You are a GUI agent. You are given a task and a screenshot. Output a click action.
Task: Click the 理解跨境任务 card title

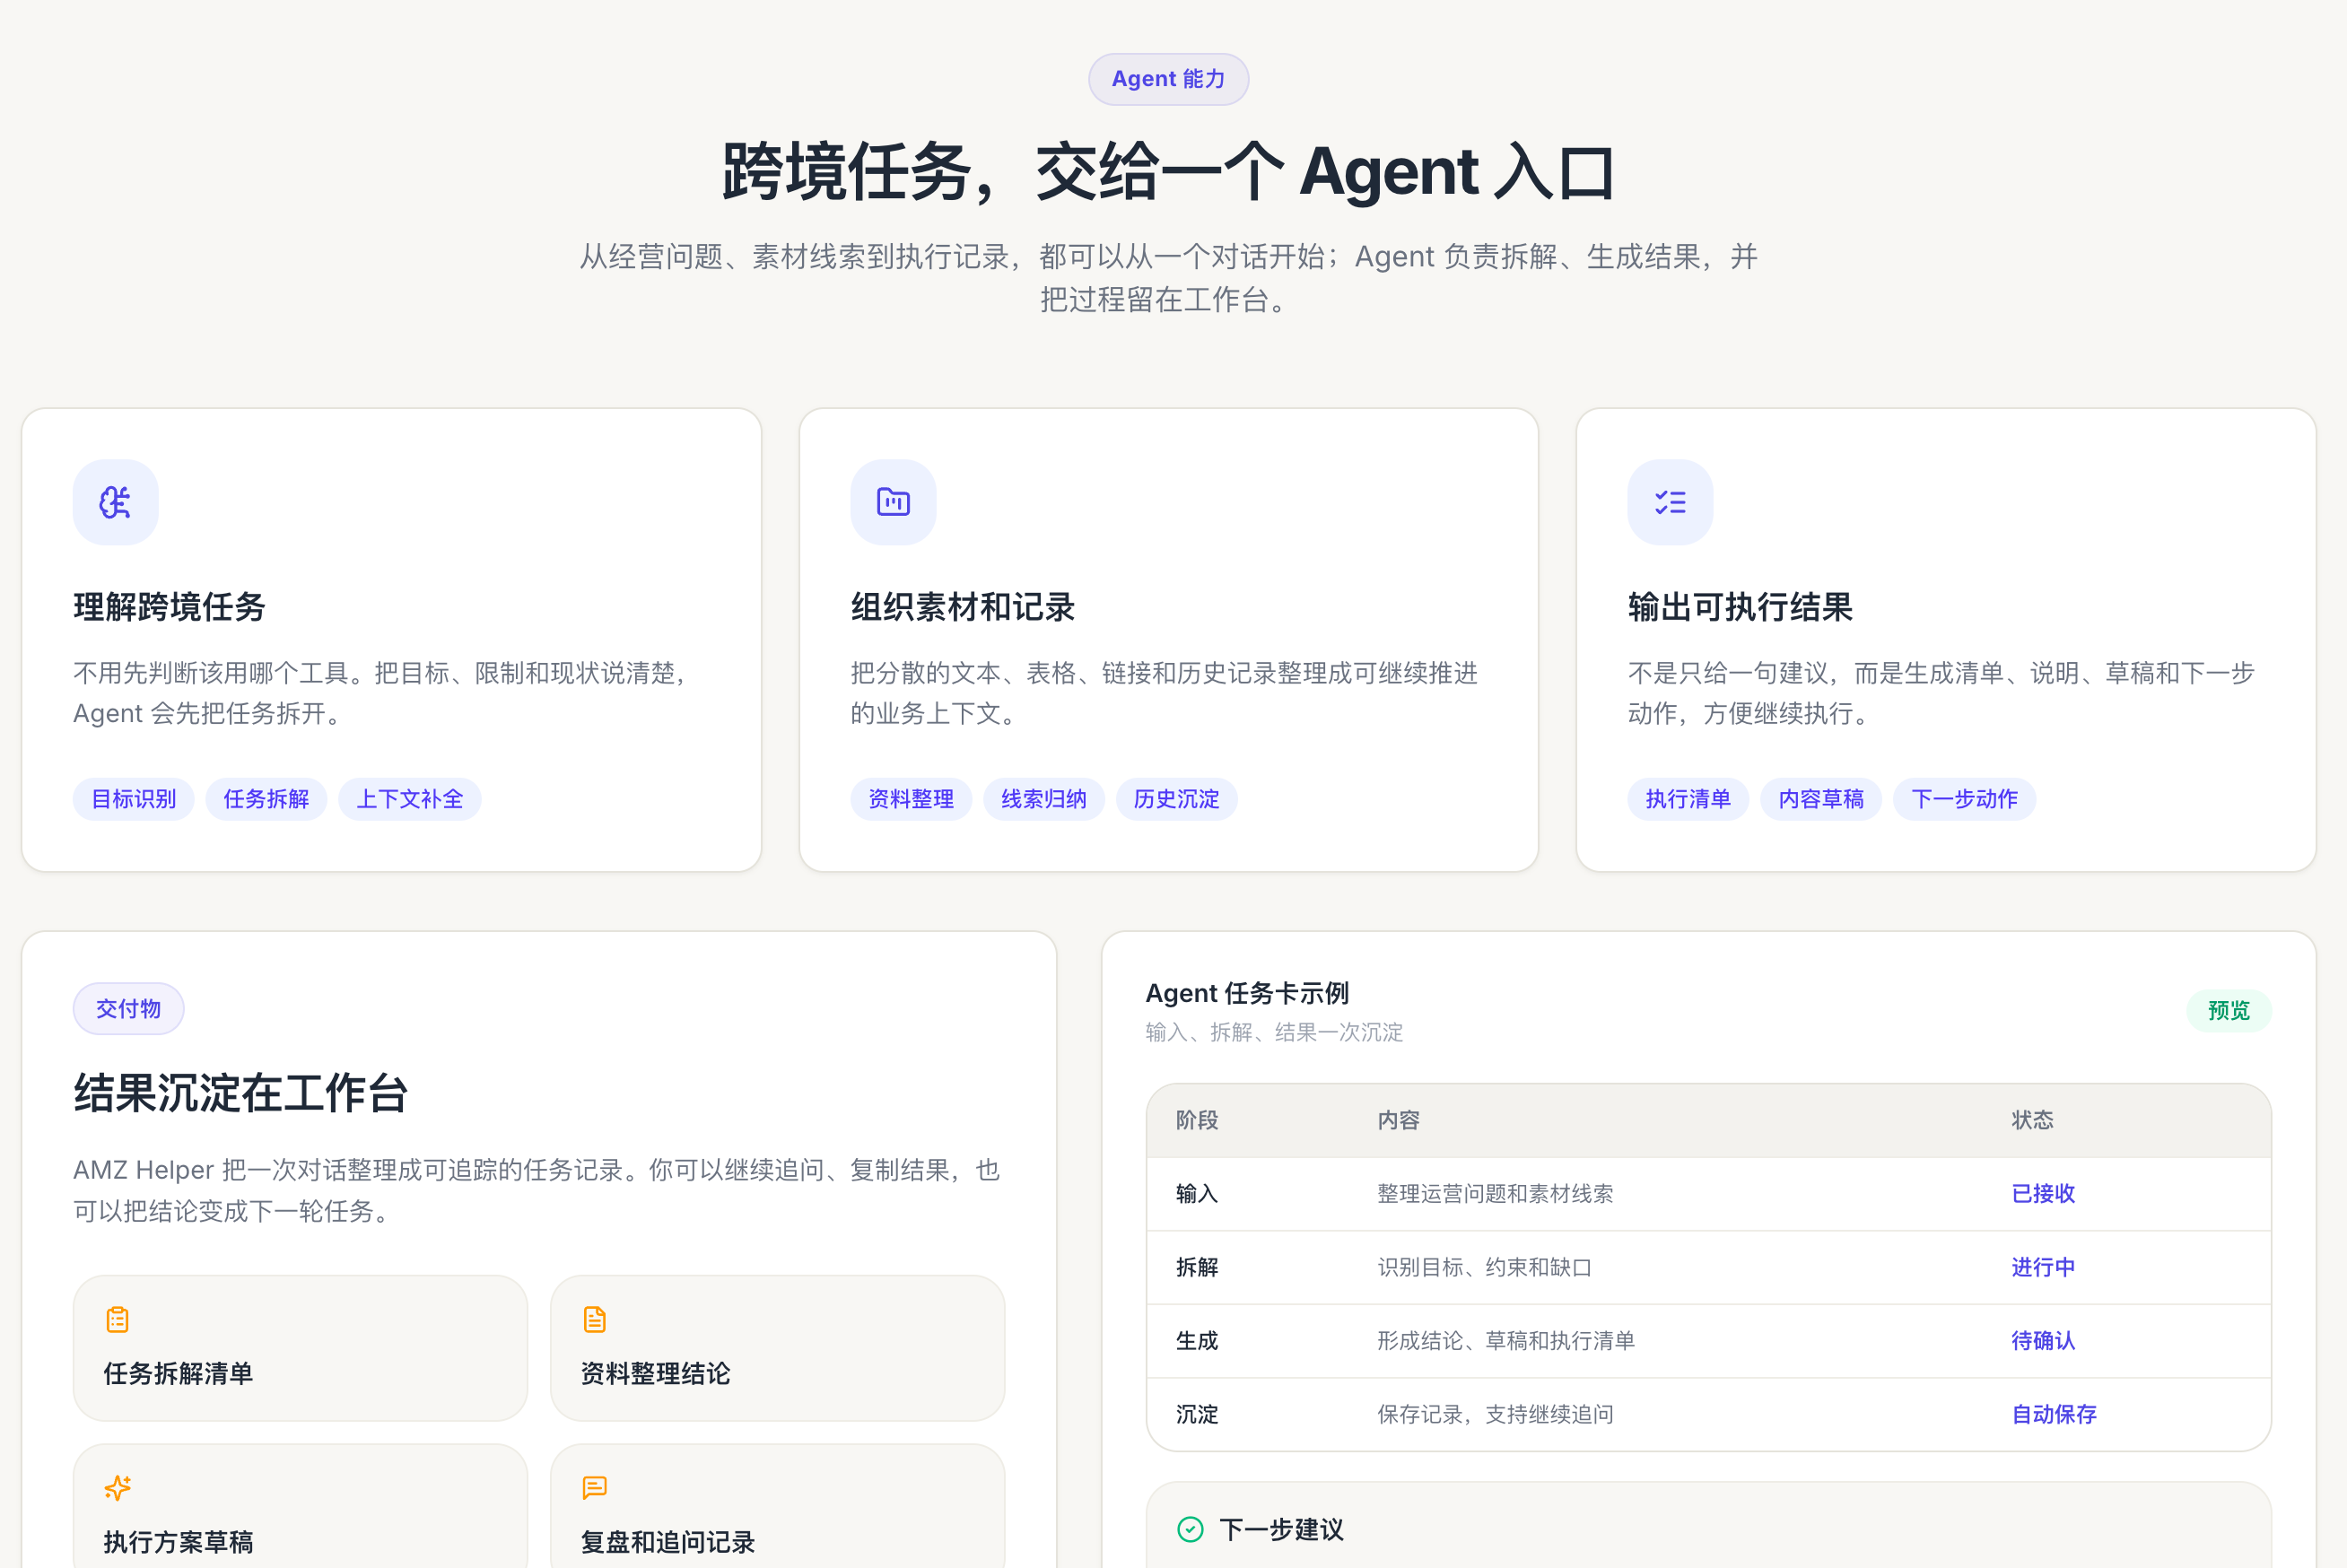(169, 607)
